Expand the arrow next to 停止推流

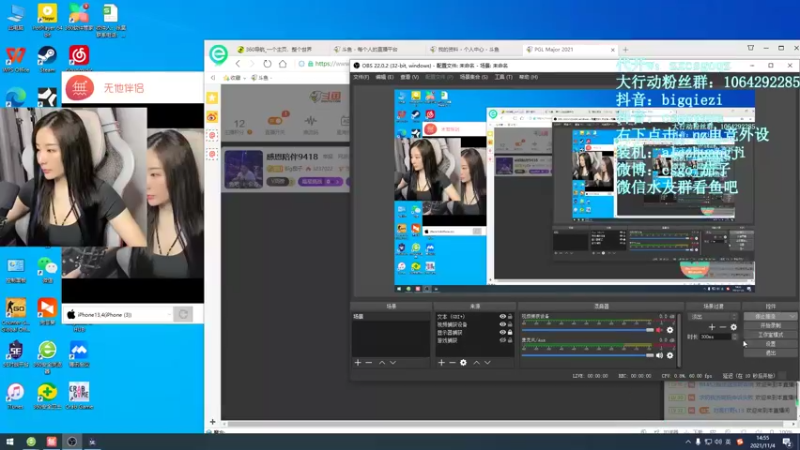click(792, 316)
